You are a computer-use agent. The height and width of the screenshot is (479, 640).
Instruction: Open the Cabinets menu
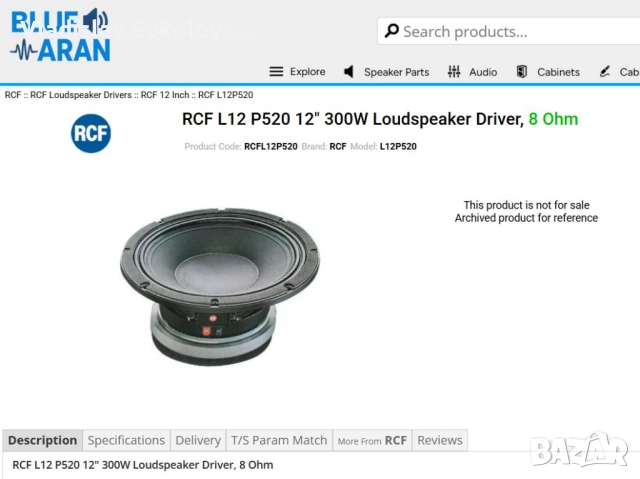(x=558, y=72)
